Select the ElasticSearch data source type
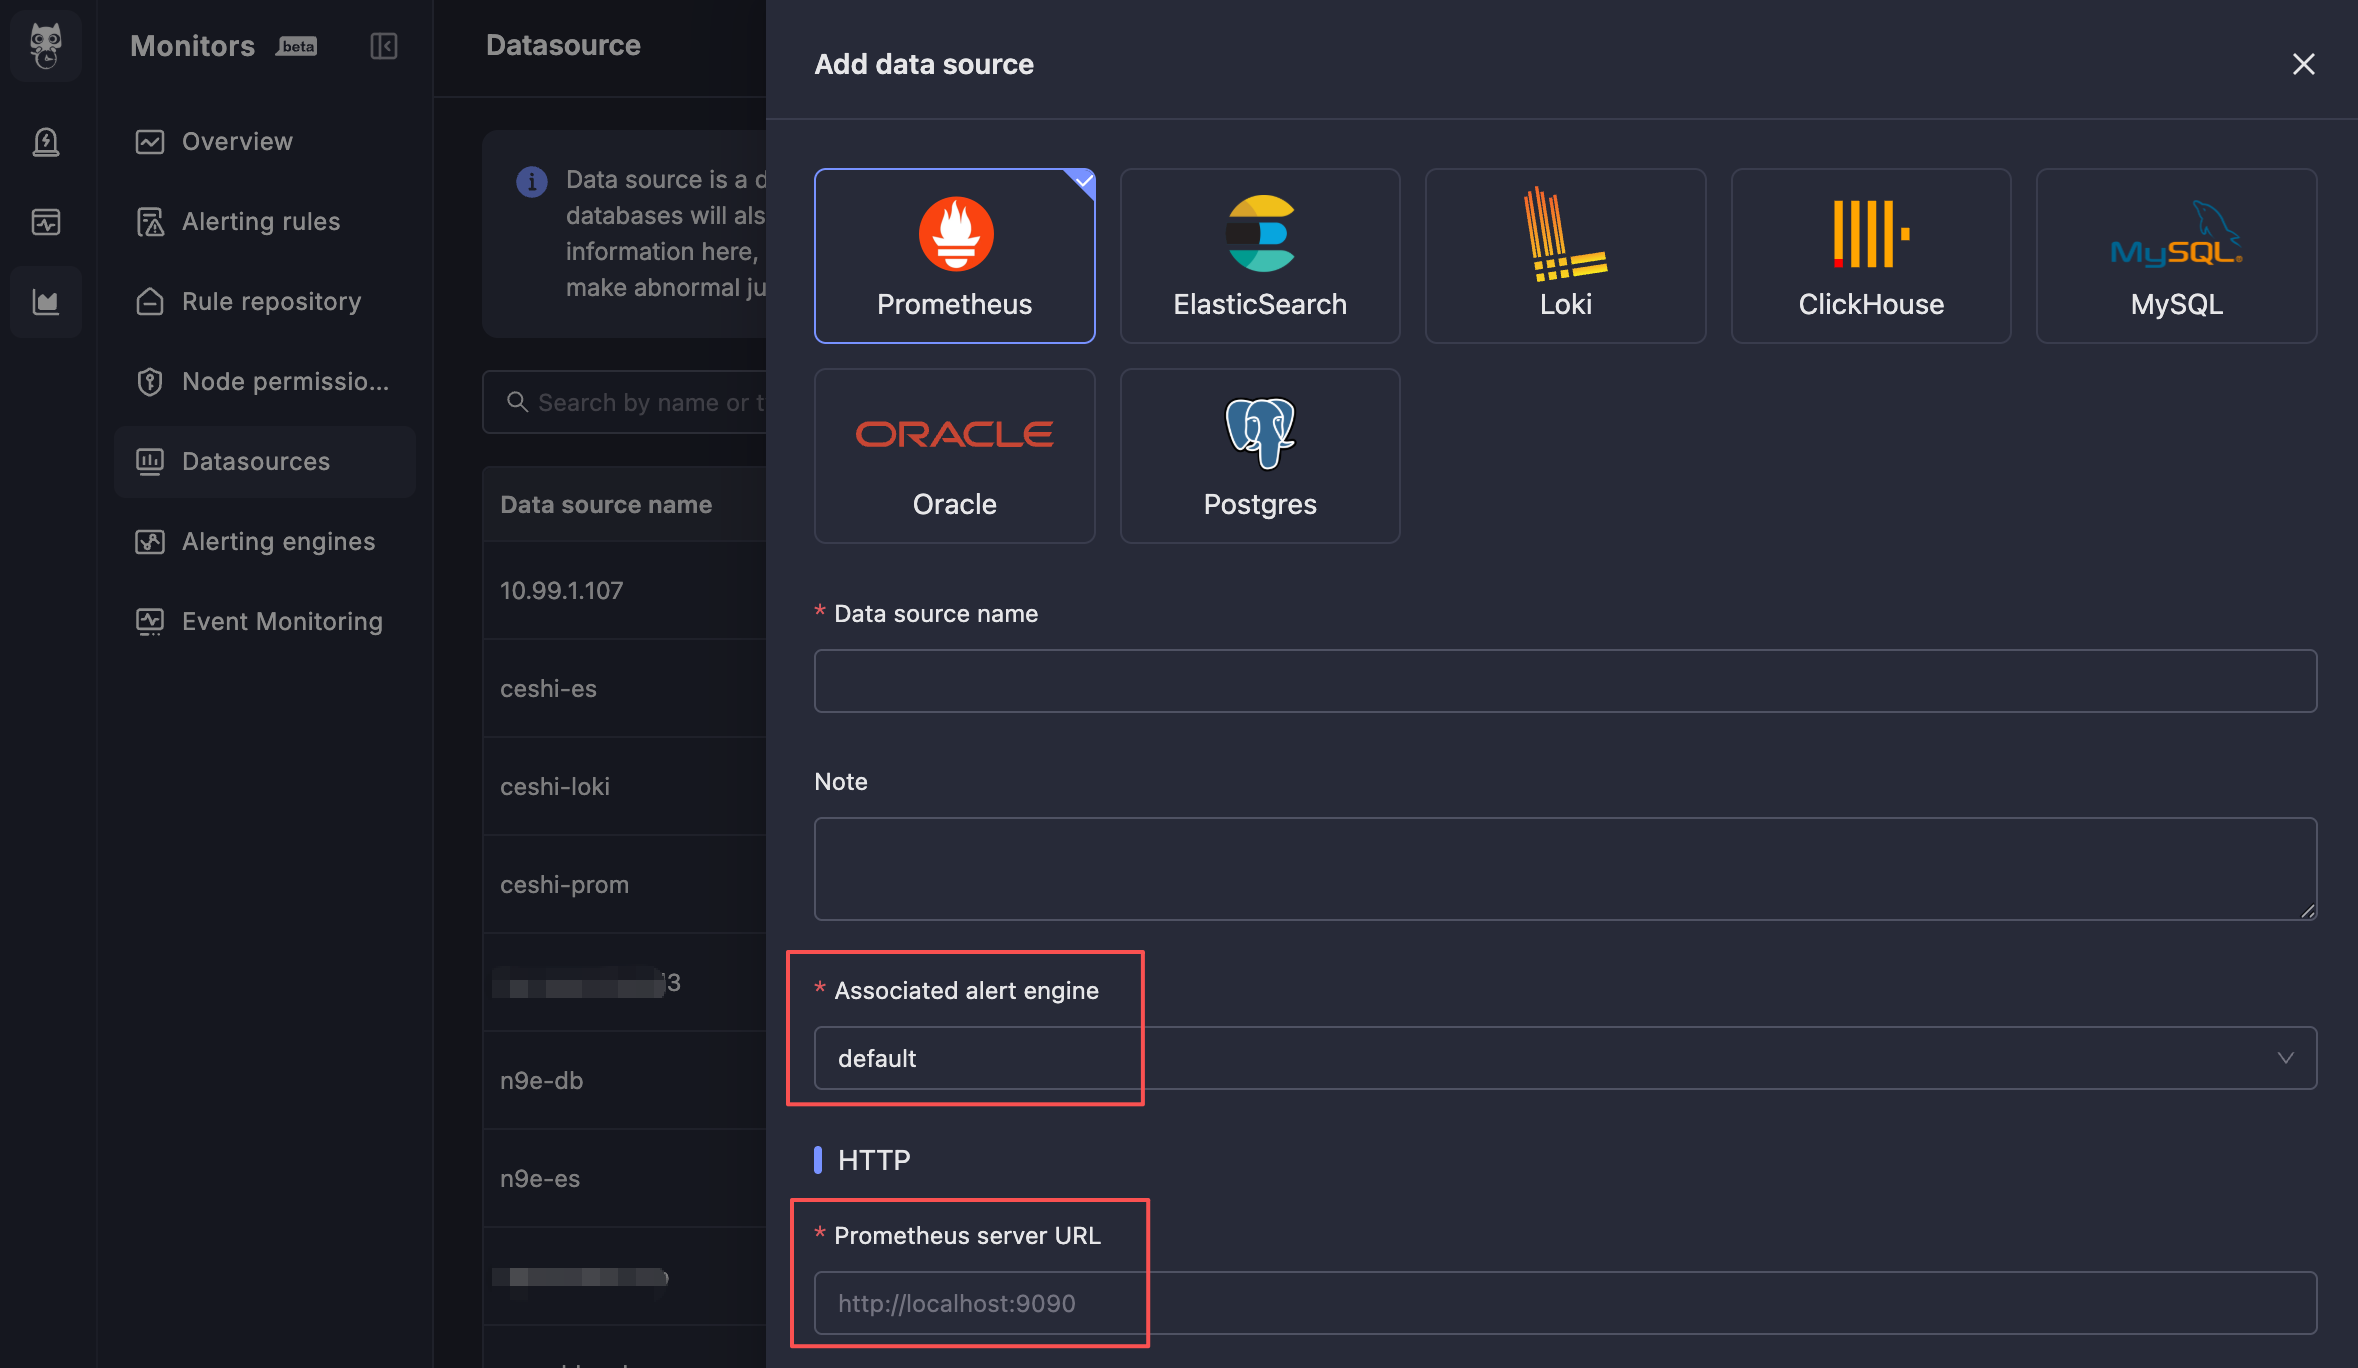This screenshot has height=1368, width=2358. point(1259,255)
